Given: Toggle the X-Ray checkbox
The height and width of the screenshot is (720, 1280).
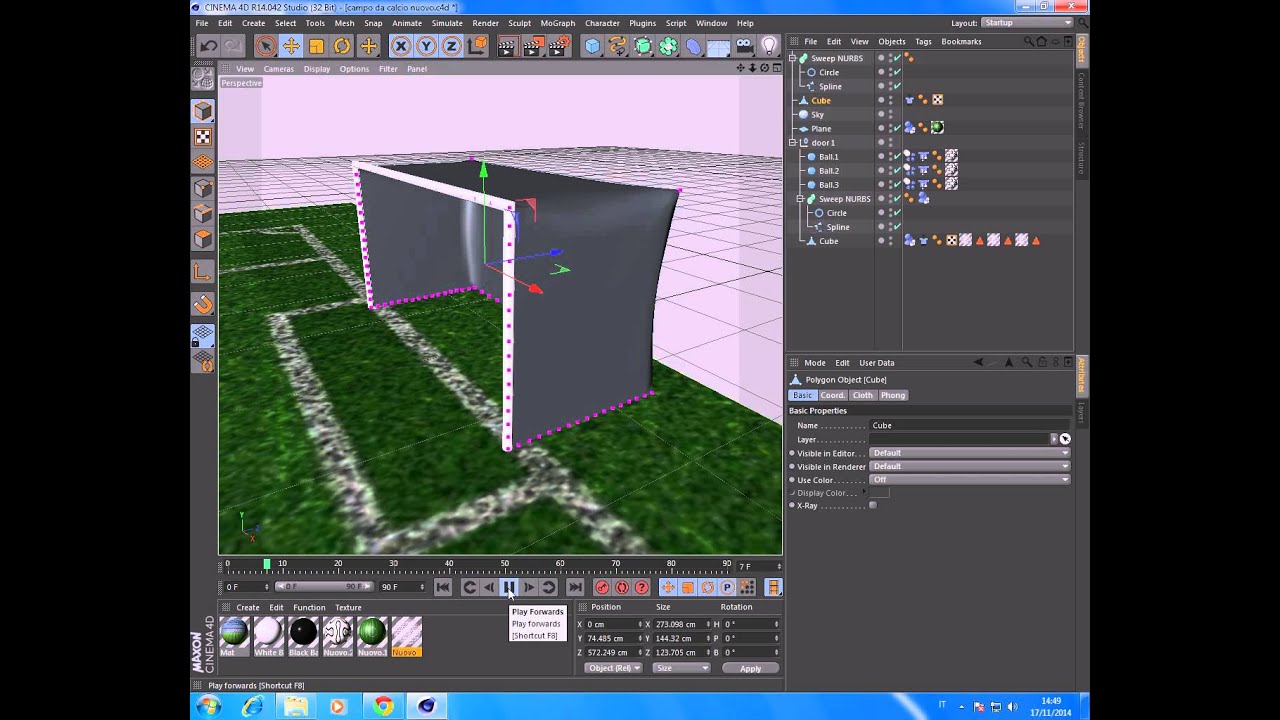Looking at the screenshot, I should (x=873, y=505).
